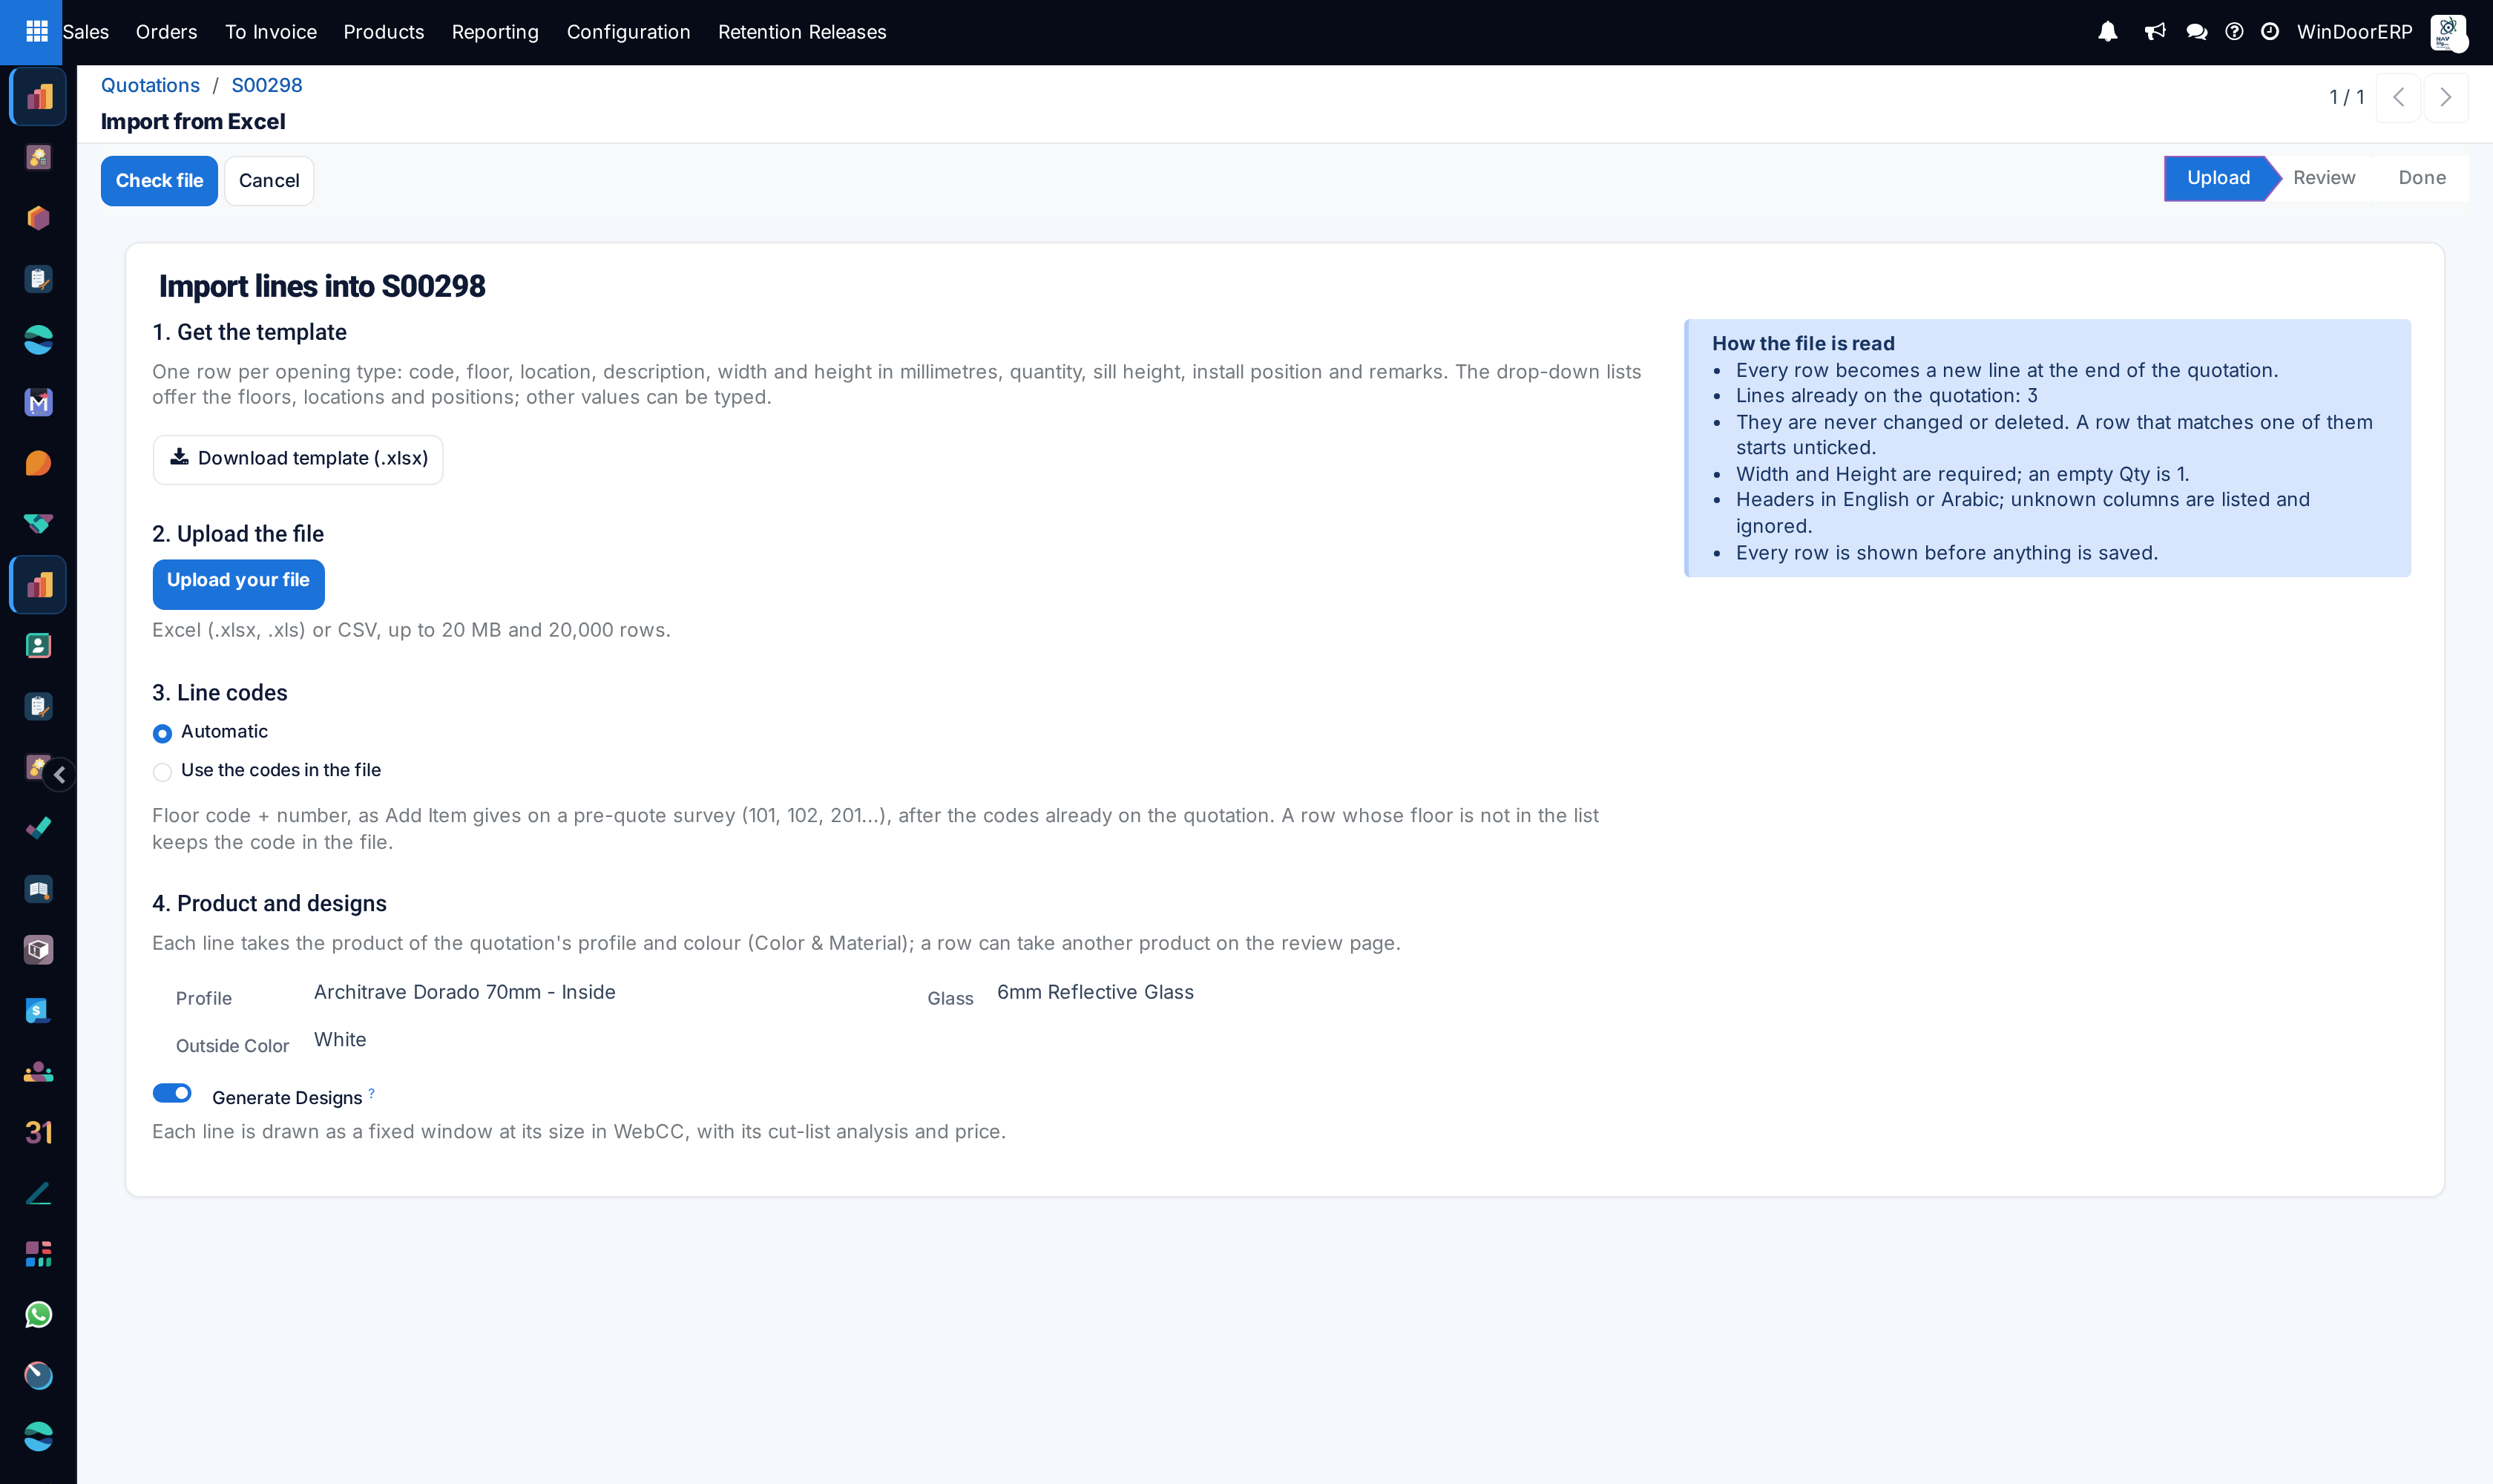Click the How the file is read heading
This screenshot has width=2493, height=1484.
click(x=1803, y=343)
